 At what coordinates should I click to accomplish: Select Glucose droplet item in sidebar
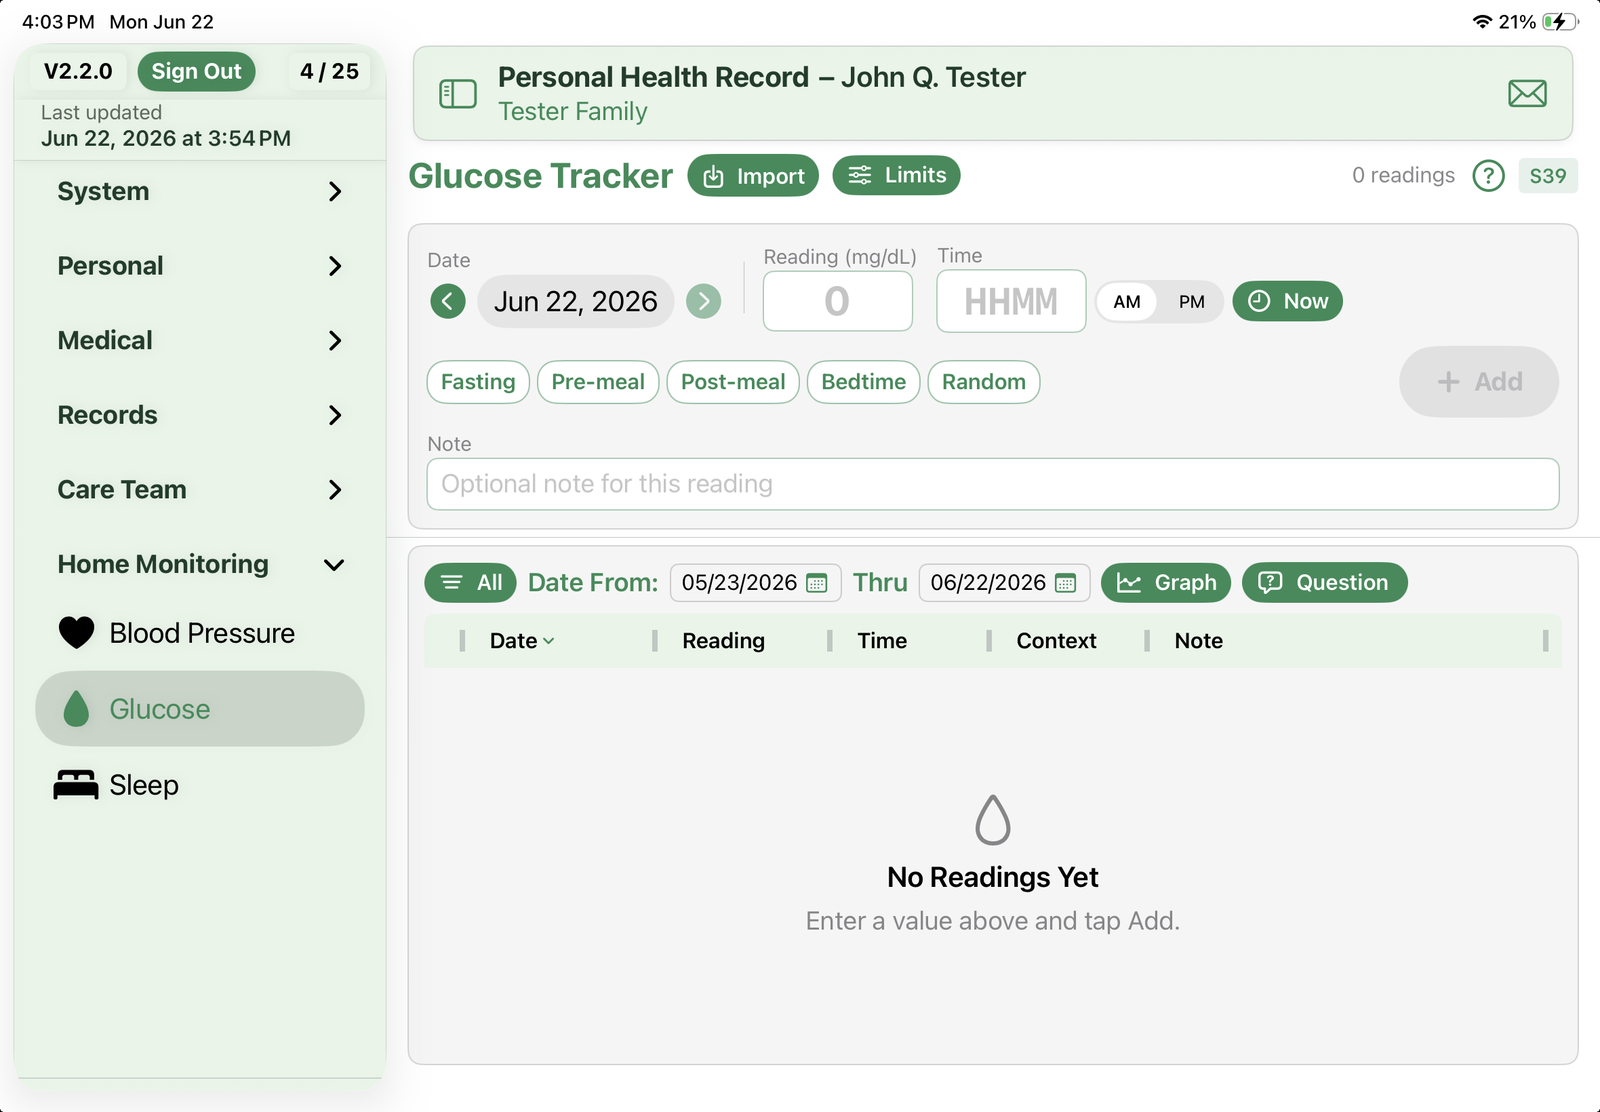tap(200, 709)
